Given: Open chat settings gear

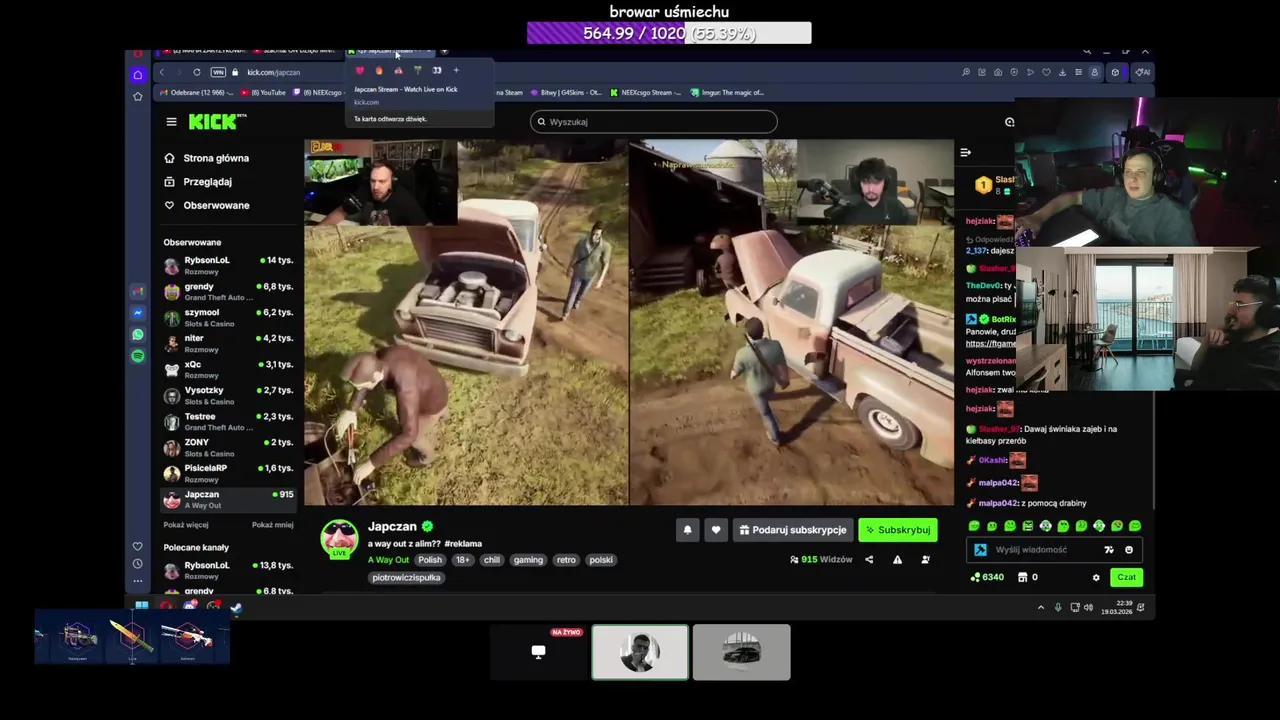Looking at the screenshot, I should (x=1096, y=577).
